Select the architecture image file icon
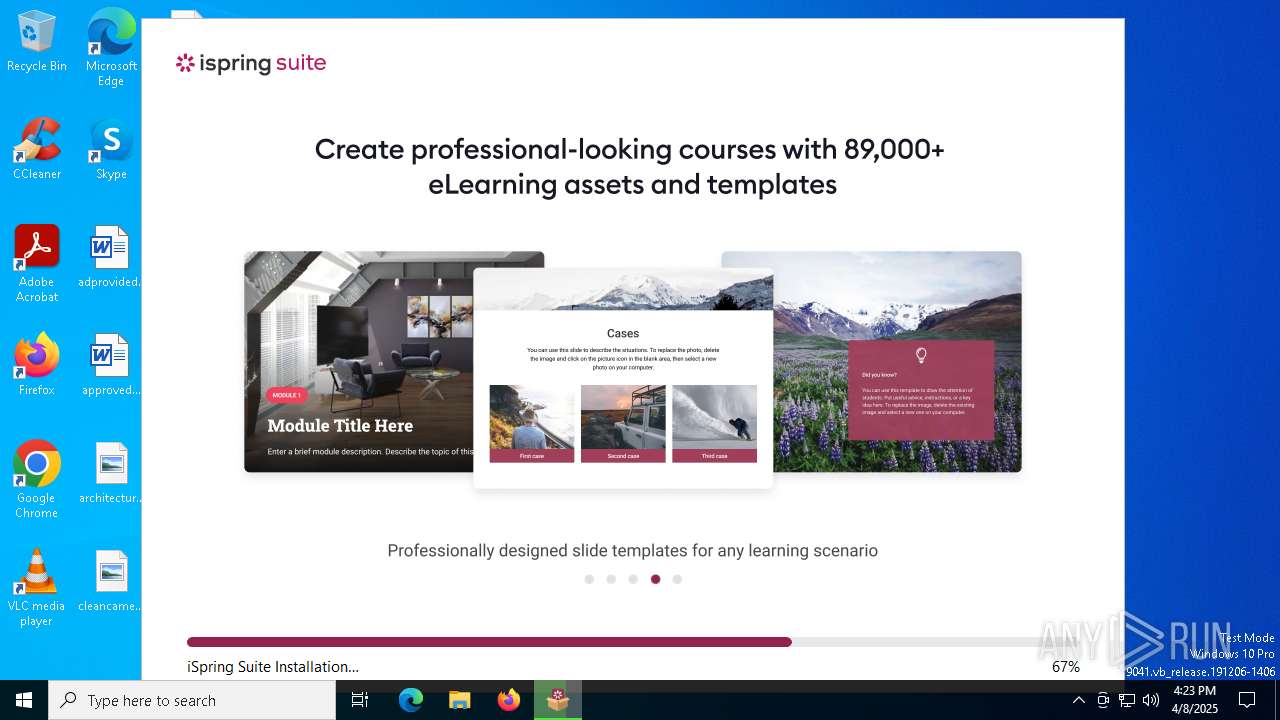Image resolution: width=1280 pixels, height=720 pixels. pos(110,473)
